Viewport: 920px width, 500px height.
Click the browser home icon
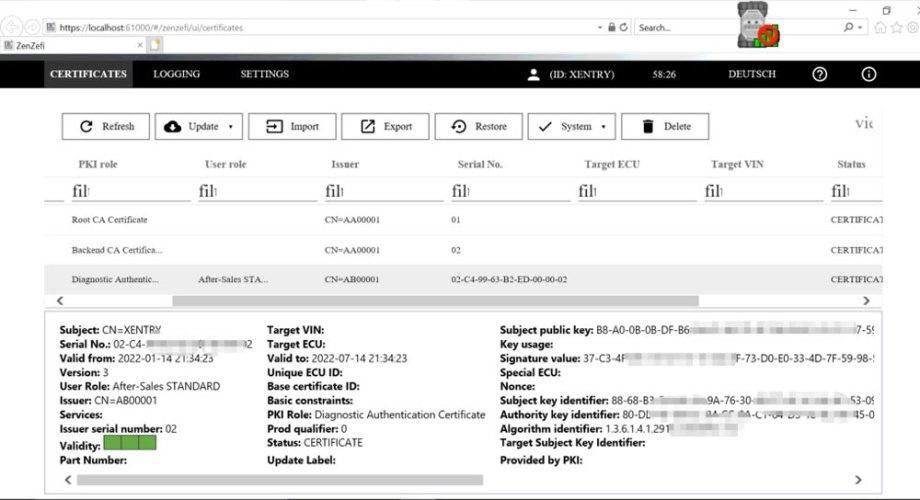tap(880, 27)
